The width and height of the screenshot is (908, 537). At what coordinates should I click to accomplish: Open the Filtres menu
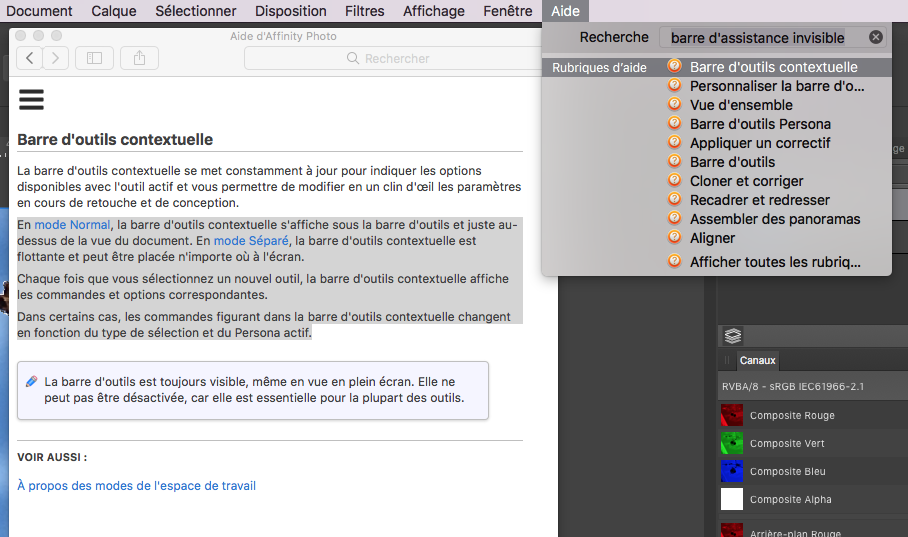tap(364, 11)
